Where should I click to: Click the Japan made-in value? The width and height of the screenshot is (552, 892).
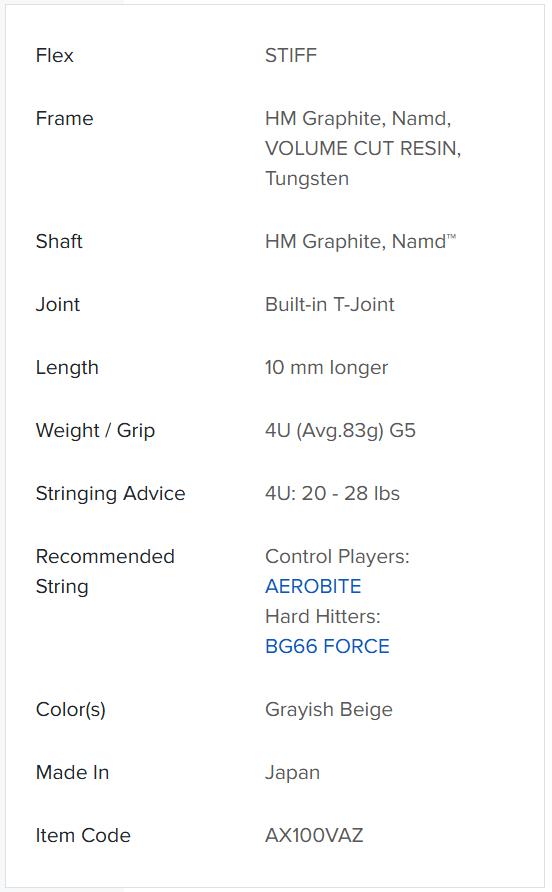(x=293, y=773)
